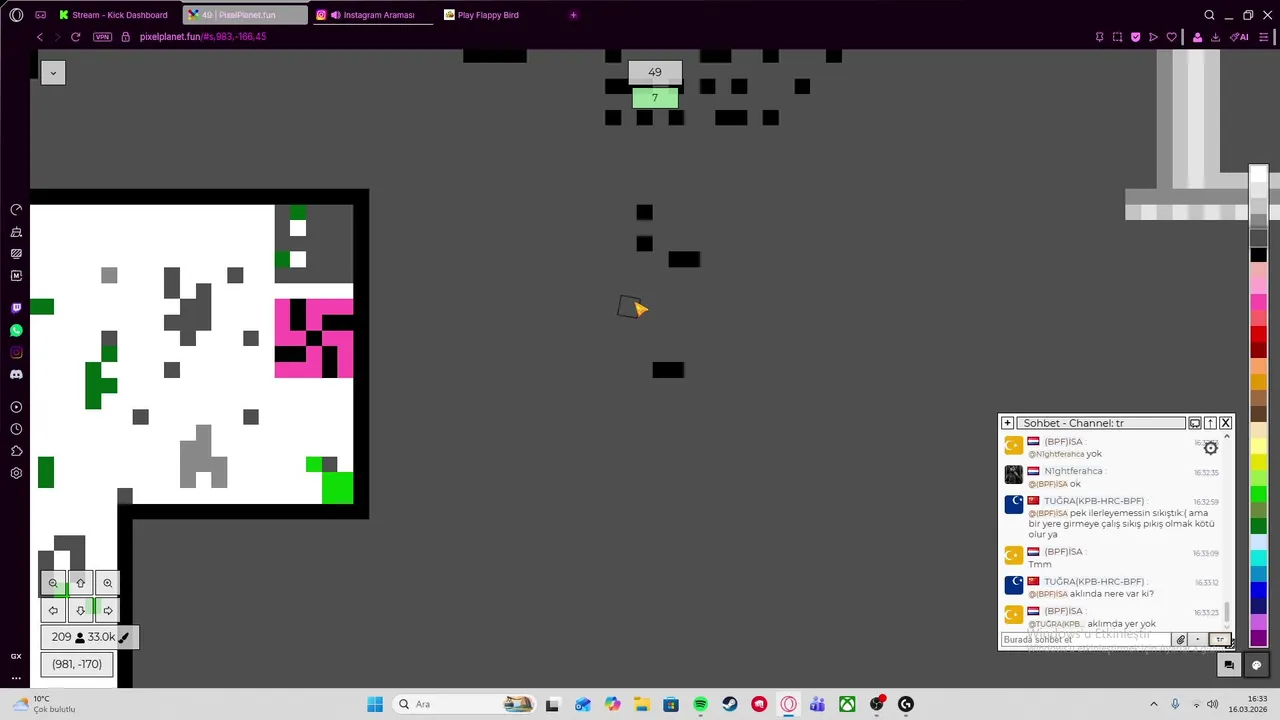Select the PixelPlanet.fun tab
The width and height of the screenshot is (1280, 720).
(x=246, y=15)
